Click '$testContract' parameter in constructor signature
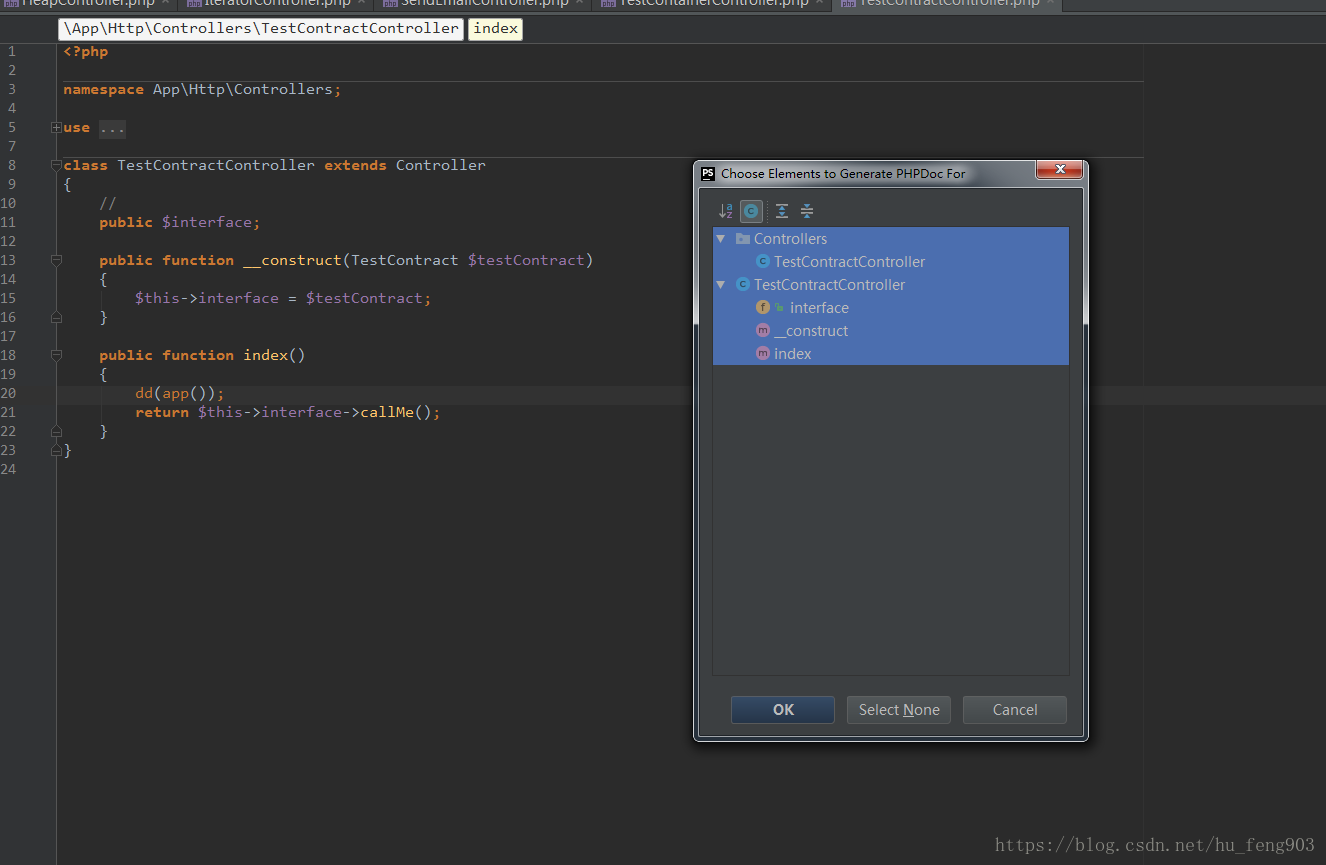Viewport: 1326px width, 865px height. [x=526, y=260]
